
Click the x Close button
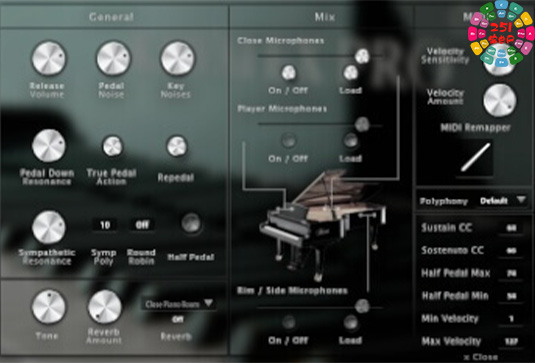[480, 357]
